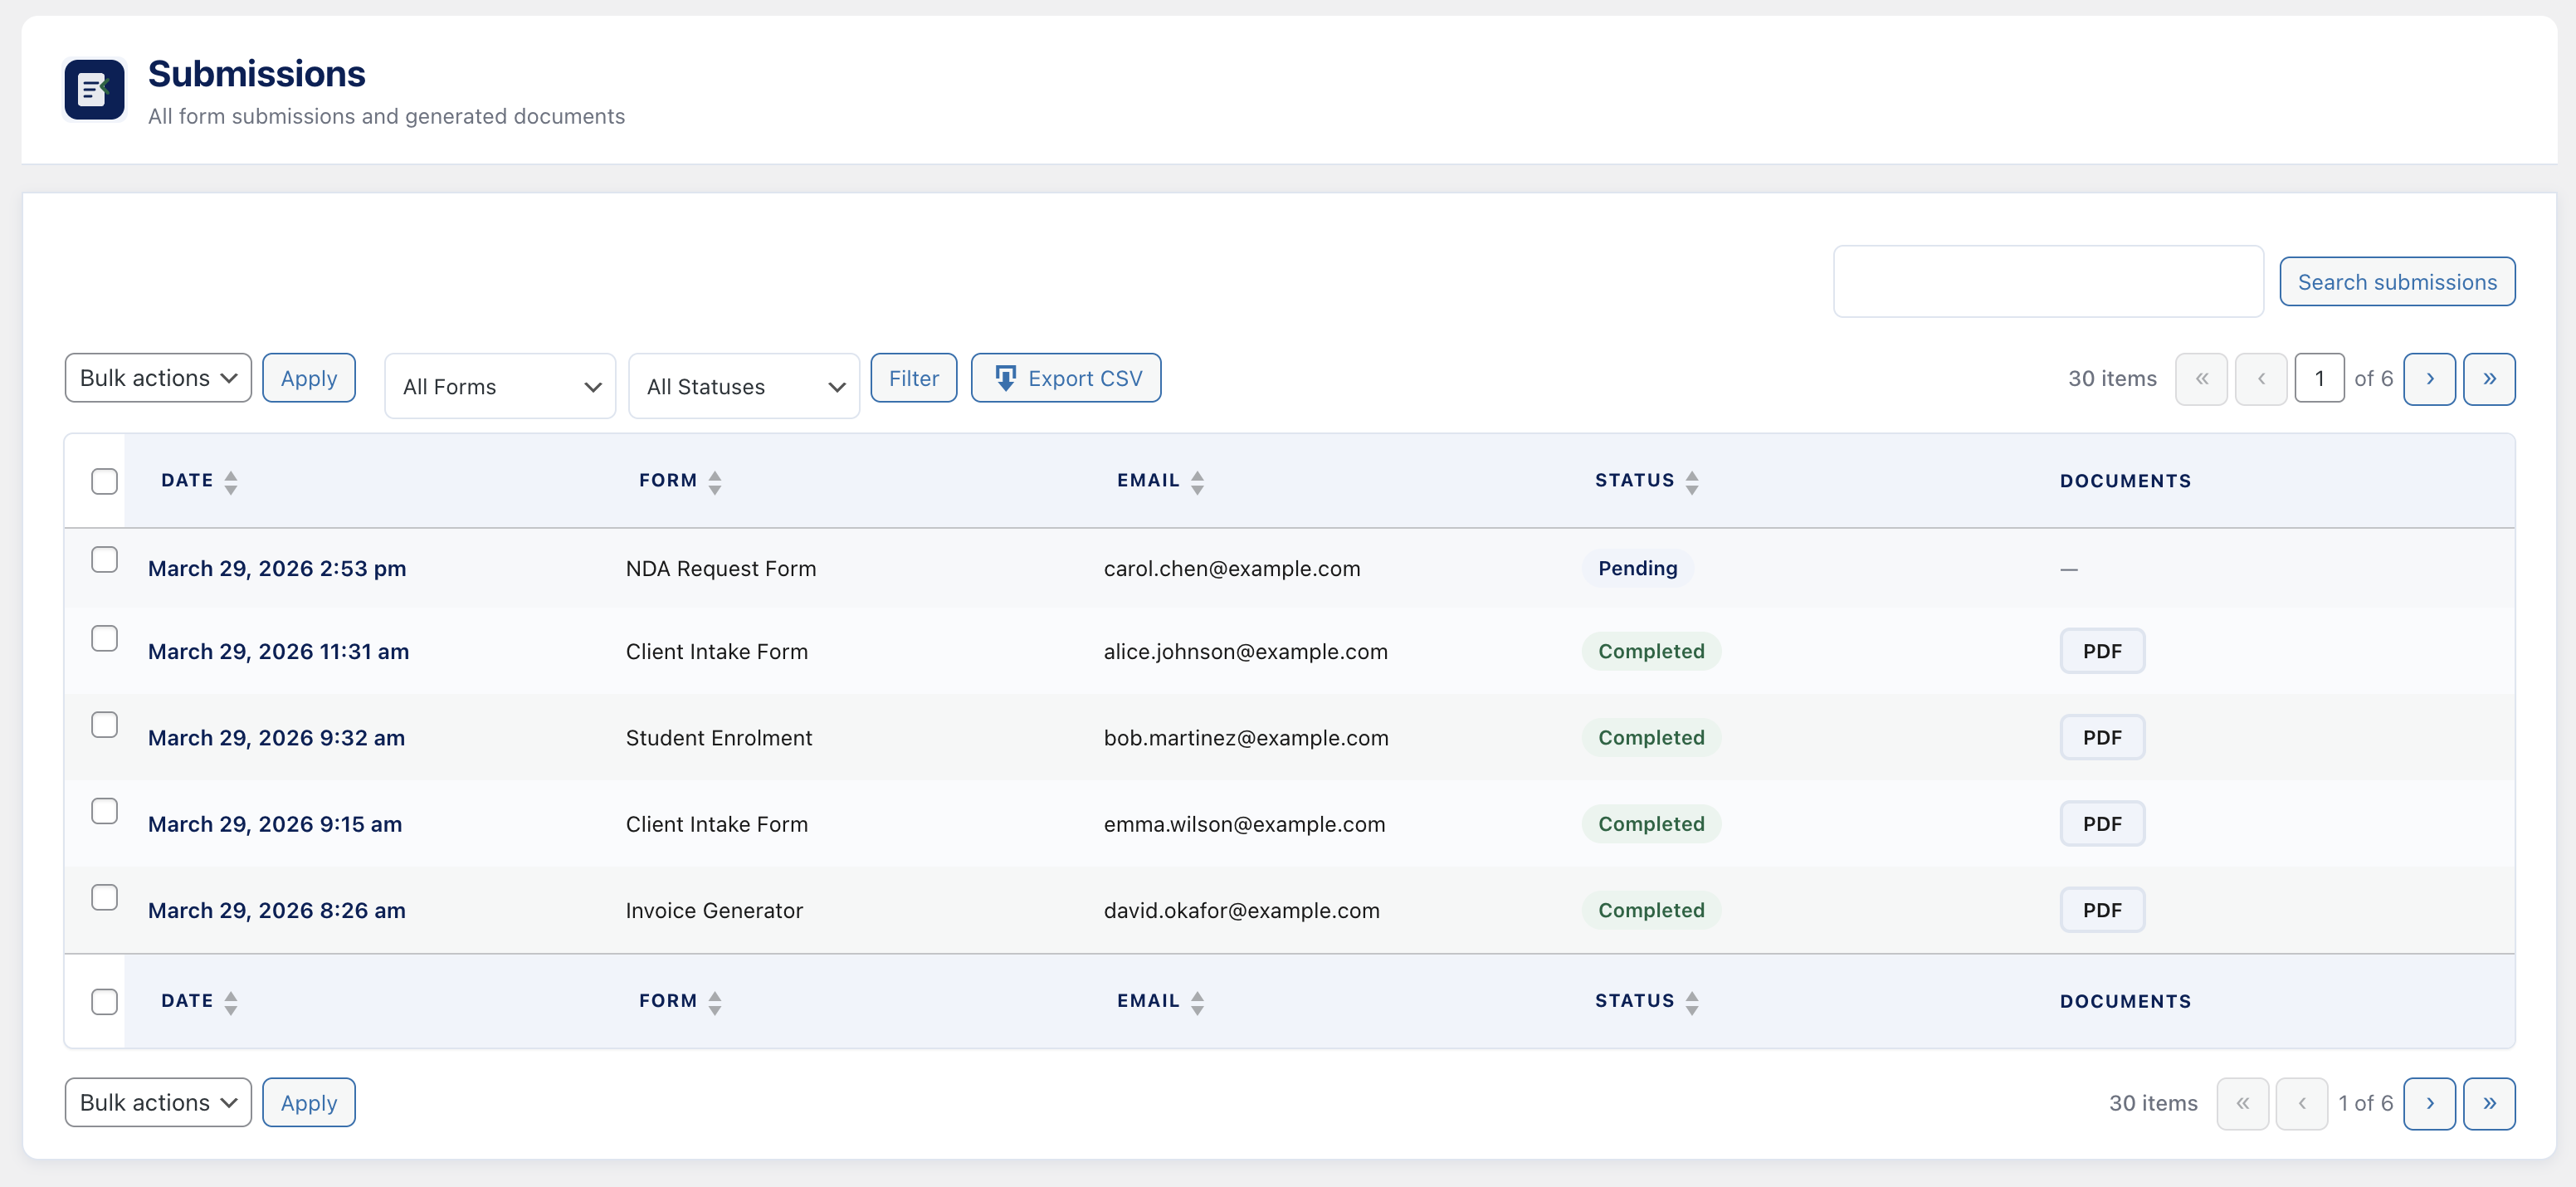
Task: Check the Invoice Generator submission checkbox
Action: 104,897
